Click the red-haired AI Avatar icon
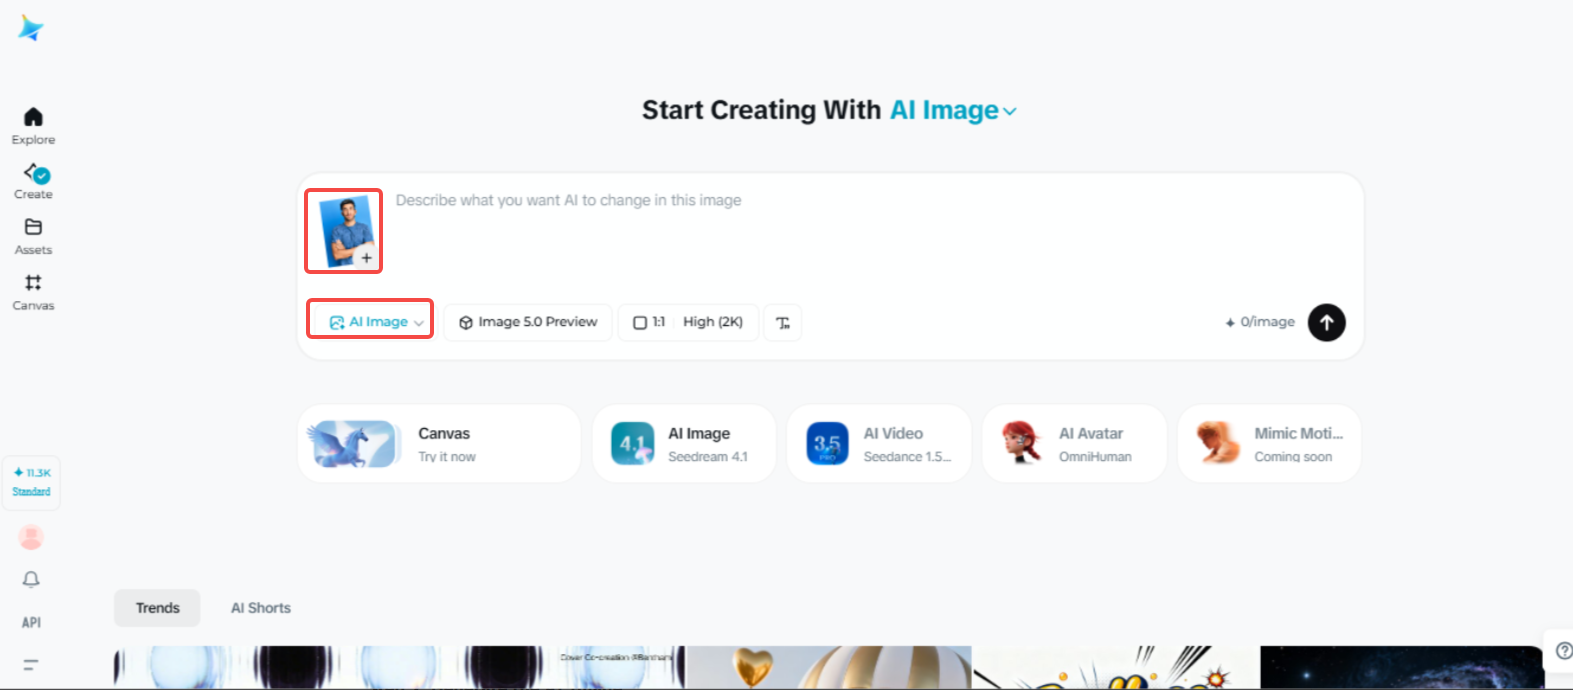The height and width of the screenshot is (690, 1573). click(x=1022, y=444)
